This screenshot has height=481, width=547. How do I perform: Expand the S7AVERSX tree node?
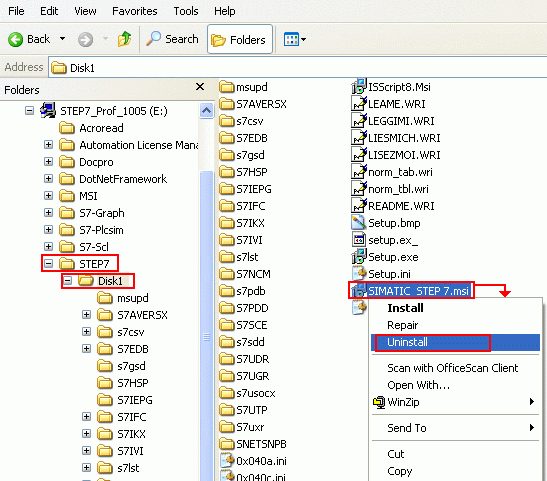coord(87,315)
